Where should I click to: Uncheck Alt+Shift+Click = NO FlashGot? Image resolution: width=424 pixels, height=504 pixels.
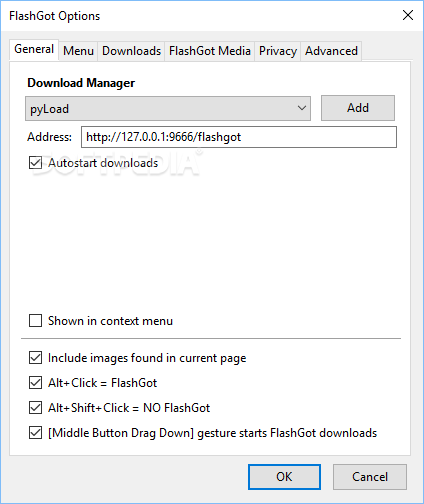(35, 408)
